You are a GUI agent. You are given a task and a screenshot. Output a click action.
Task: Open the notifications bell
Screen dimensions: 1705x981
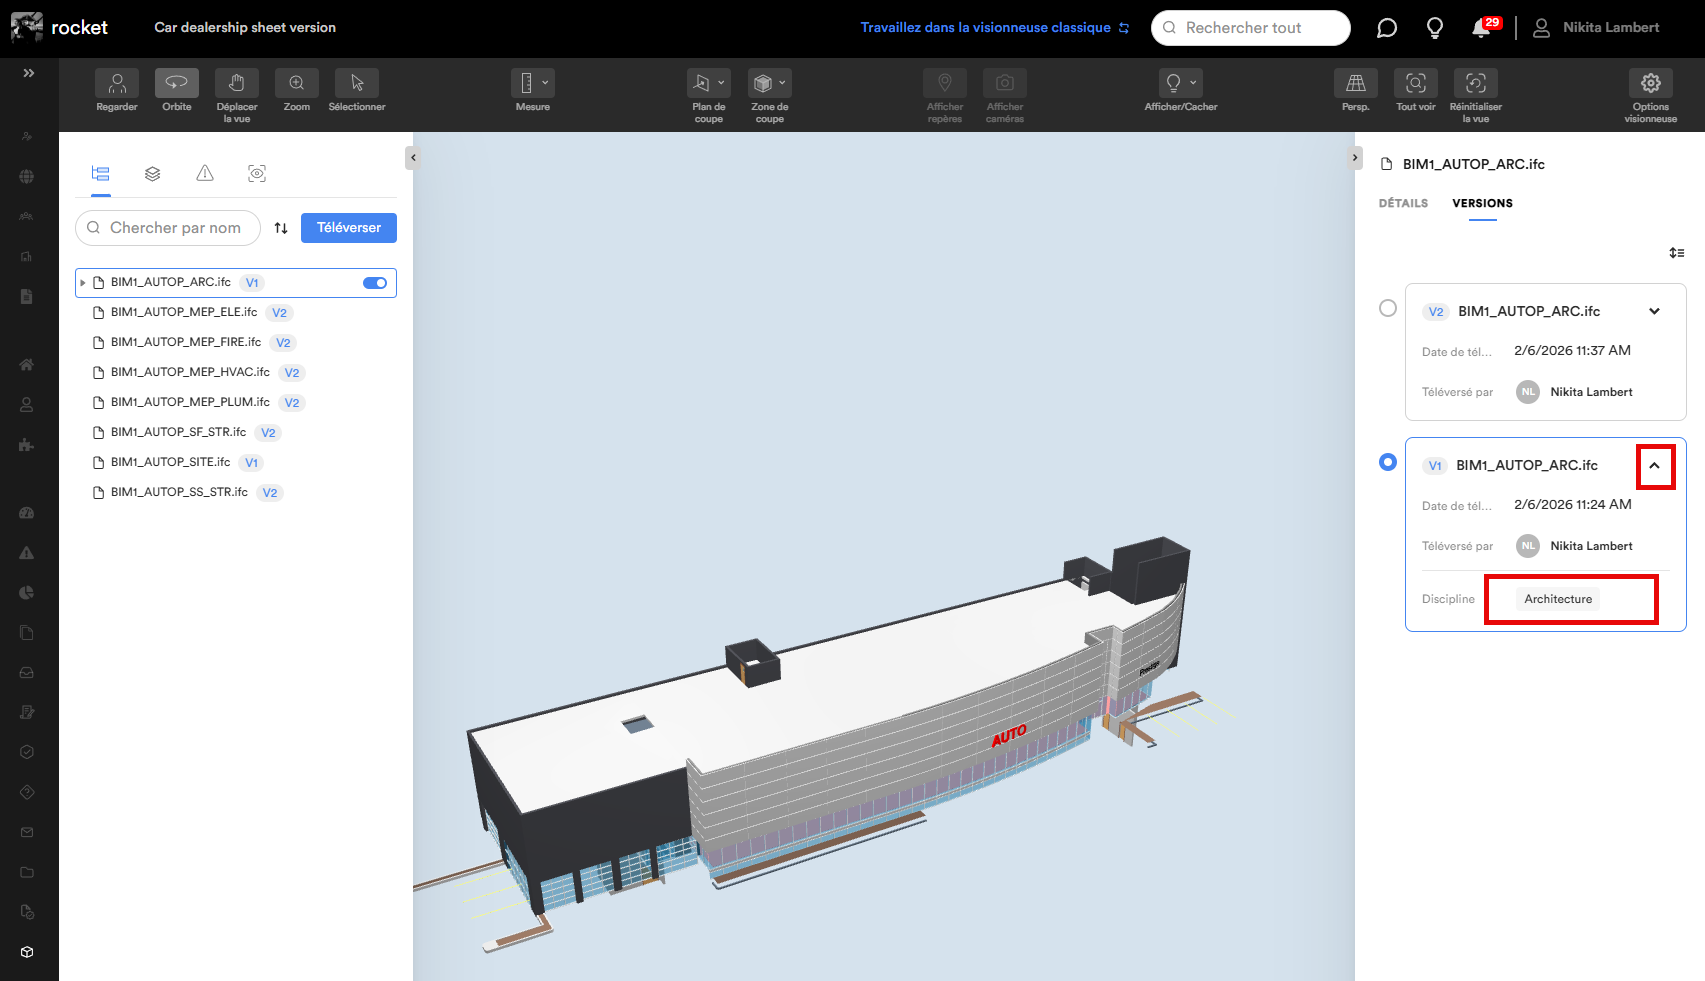pos(1481,28)
